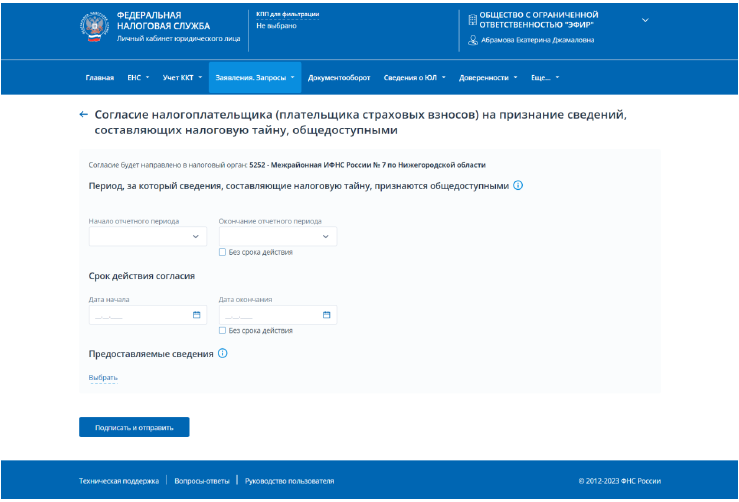The width and height of the screenshot is (739, 502).
Task: Check Без срока действия under reporting period
Action: [x=222, y=253]
